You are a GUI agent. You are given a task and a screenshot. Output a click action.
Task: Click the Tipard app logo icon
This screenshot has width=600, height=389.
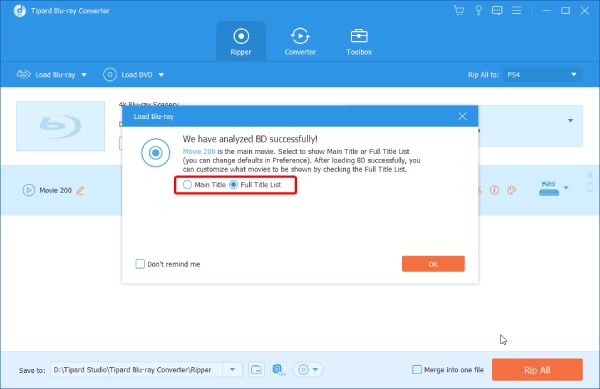[20, 11]
